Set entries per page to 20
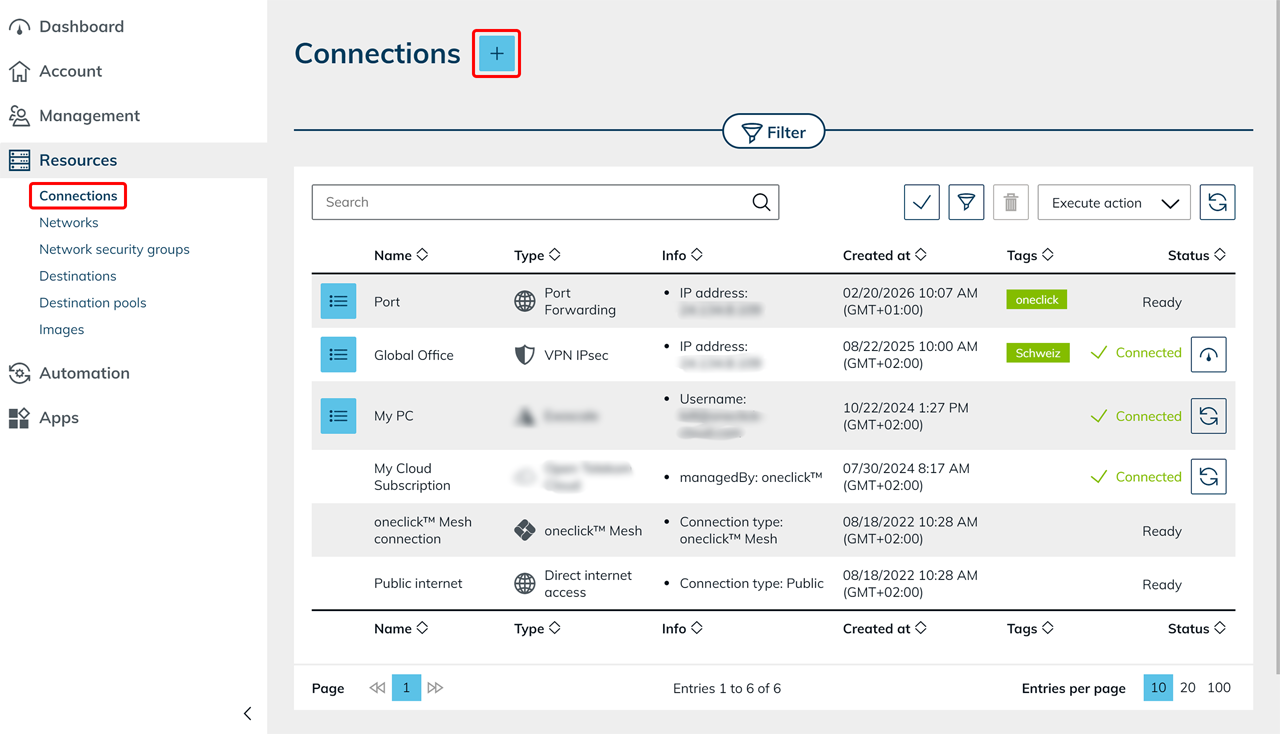The image size is (1280, 734). (1188, 687)
